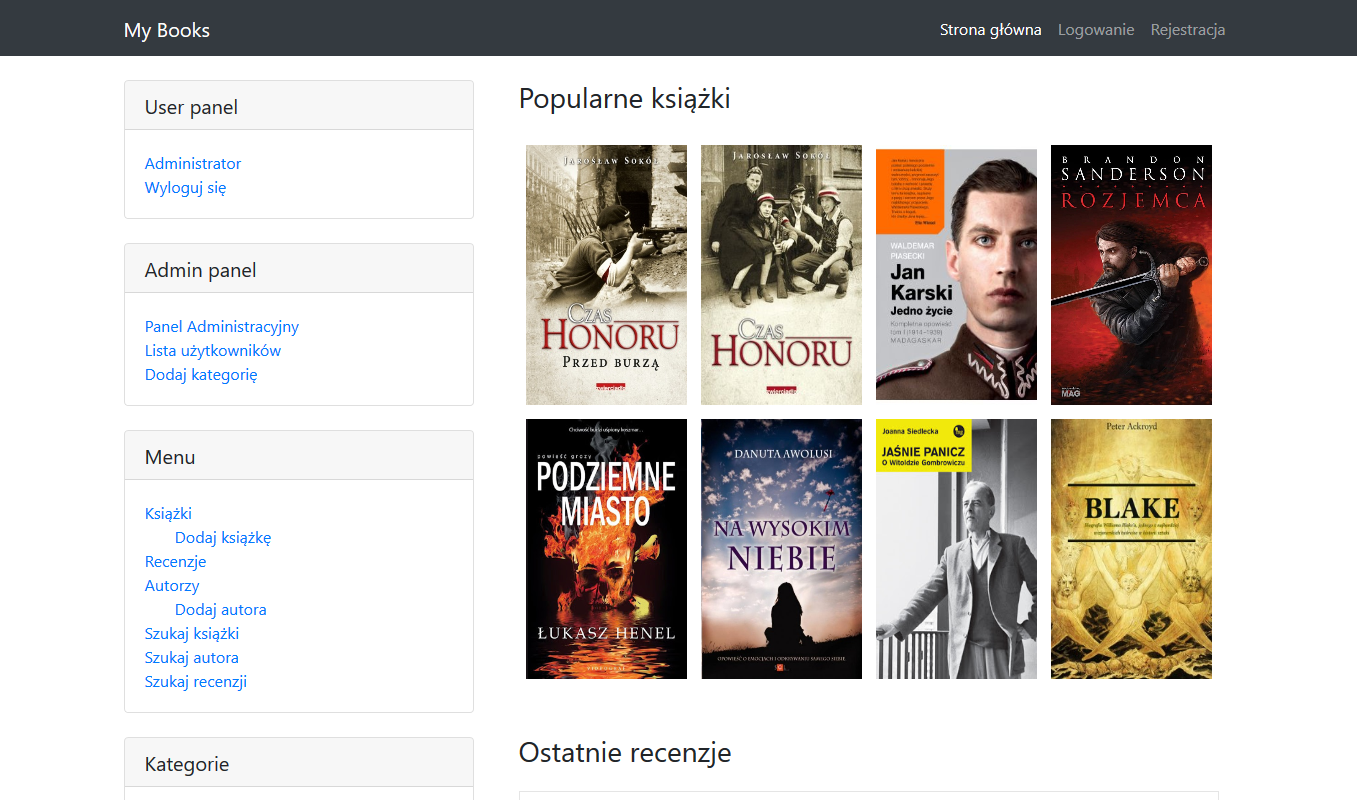Viewport: 1357px width, 800px height.
Task: Go to Recenzje in the Menu
Action: [175, 561]
